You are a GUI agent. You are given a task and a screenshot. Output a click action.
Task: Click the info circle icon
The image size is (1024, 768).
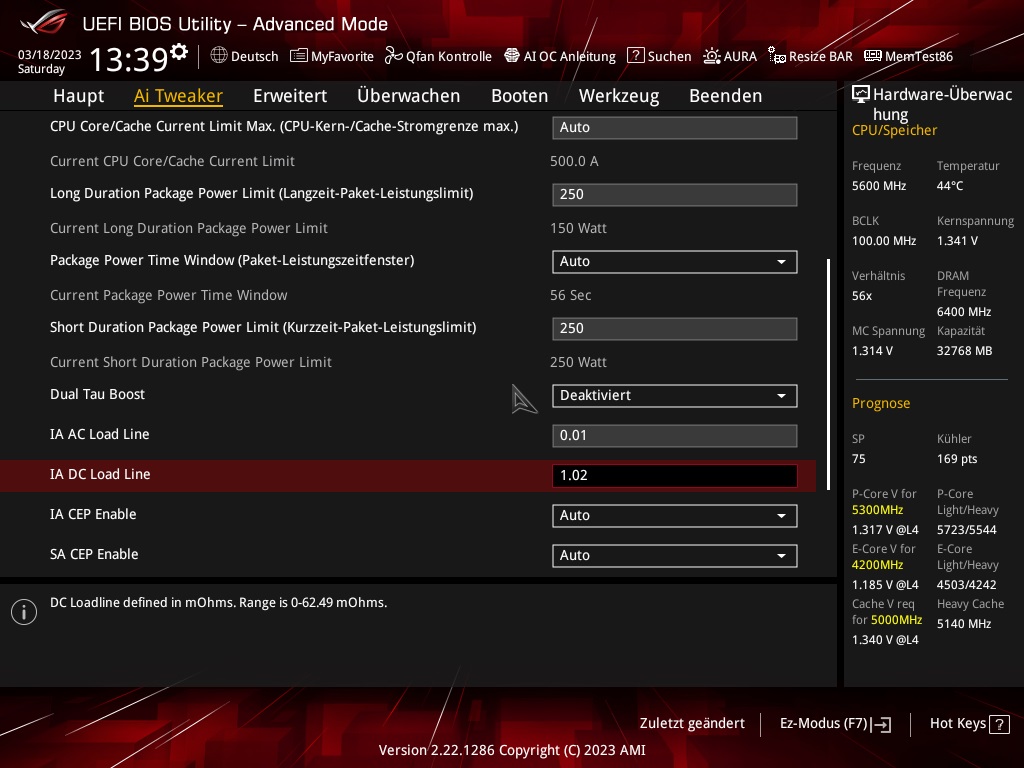[x=24, y=612]
